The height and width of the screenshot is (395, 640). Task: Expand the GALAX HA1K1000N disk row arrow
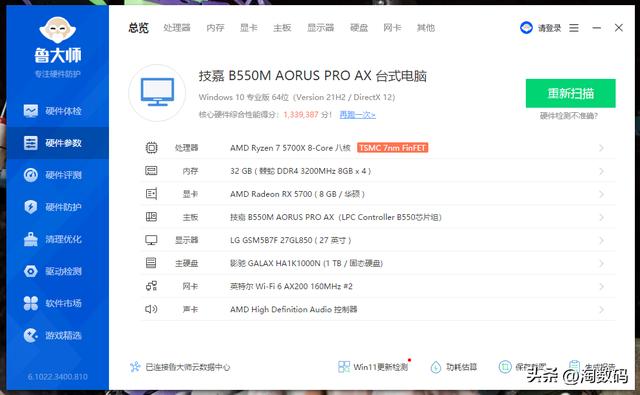(601, 263)
